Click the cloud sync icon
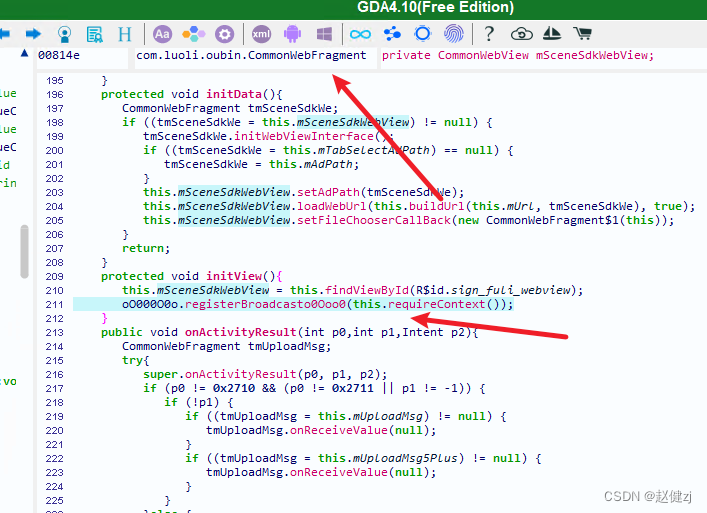This screenshot has height=513, width=707. coord(522,34)
